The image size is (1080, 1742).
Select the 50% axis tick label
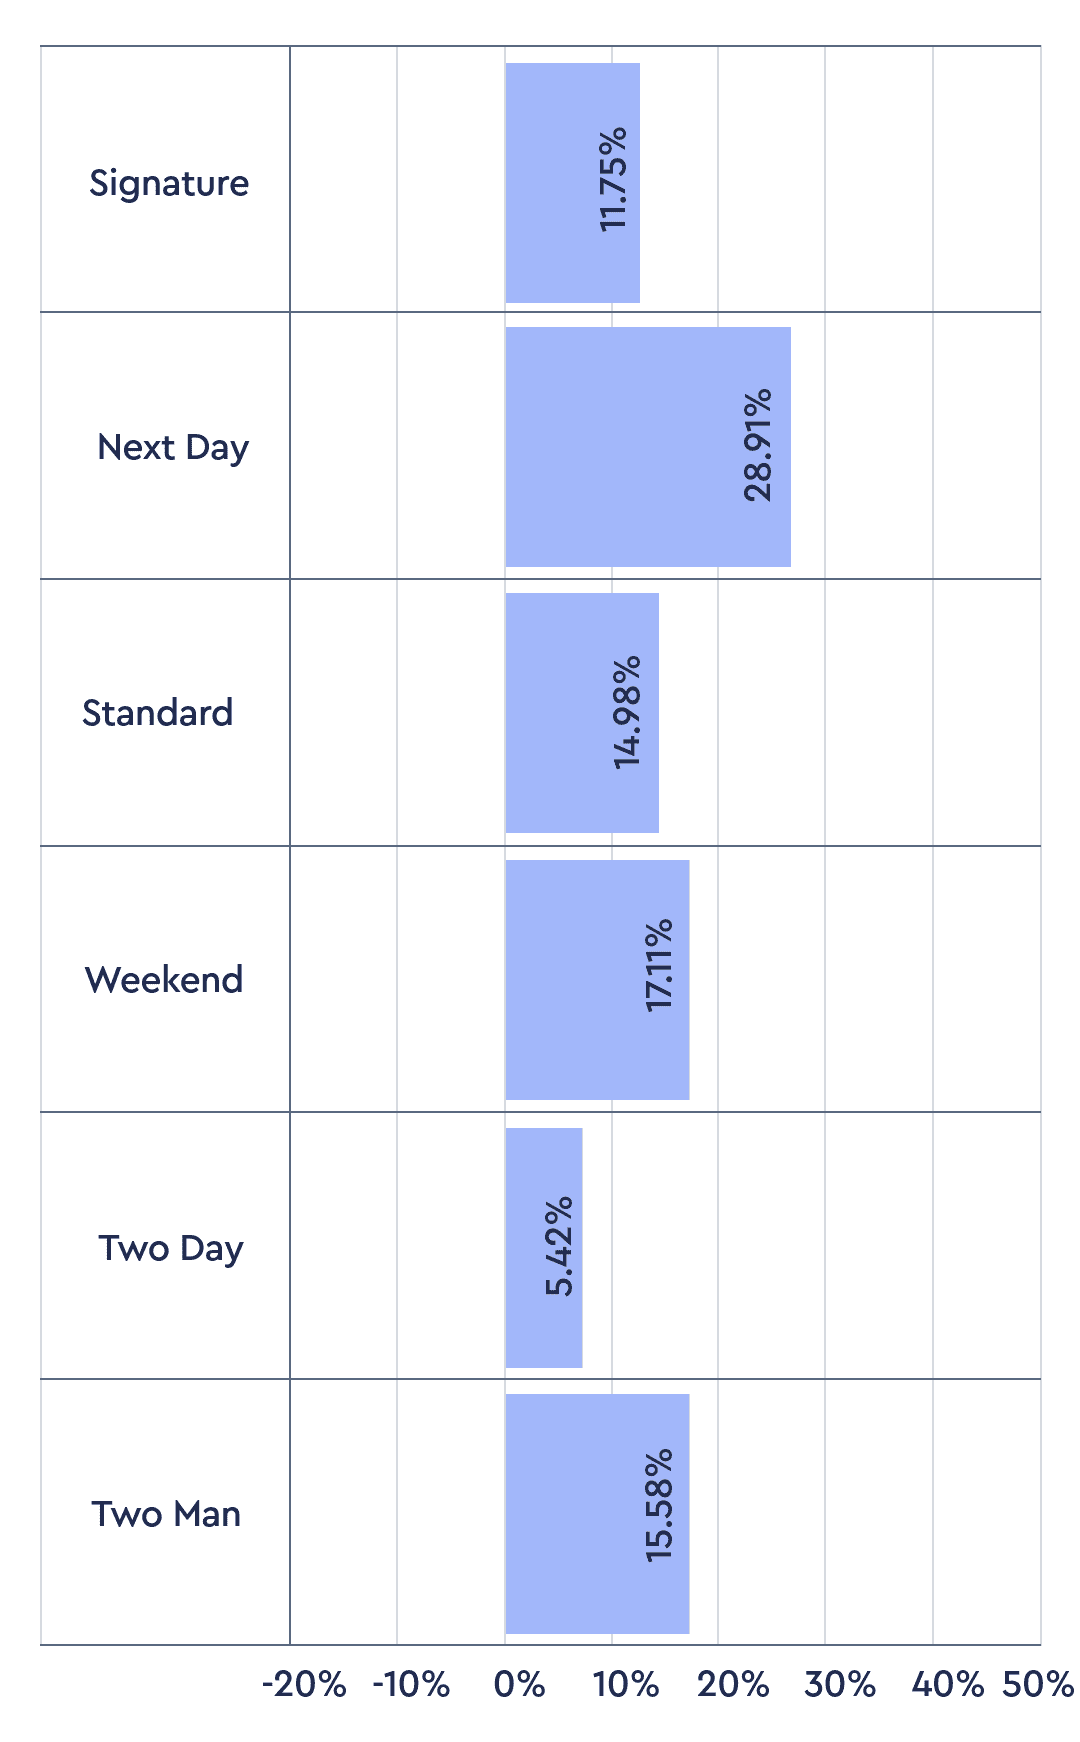click(1038, 1685)
